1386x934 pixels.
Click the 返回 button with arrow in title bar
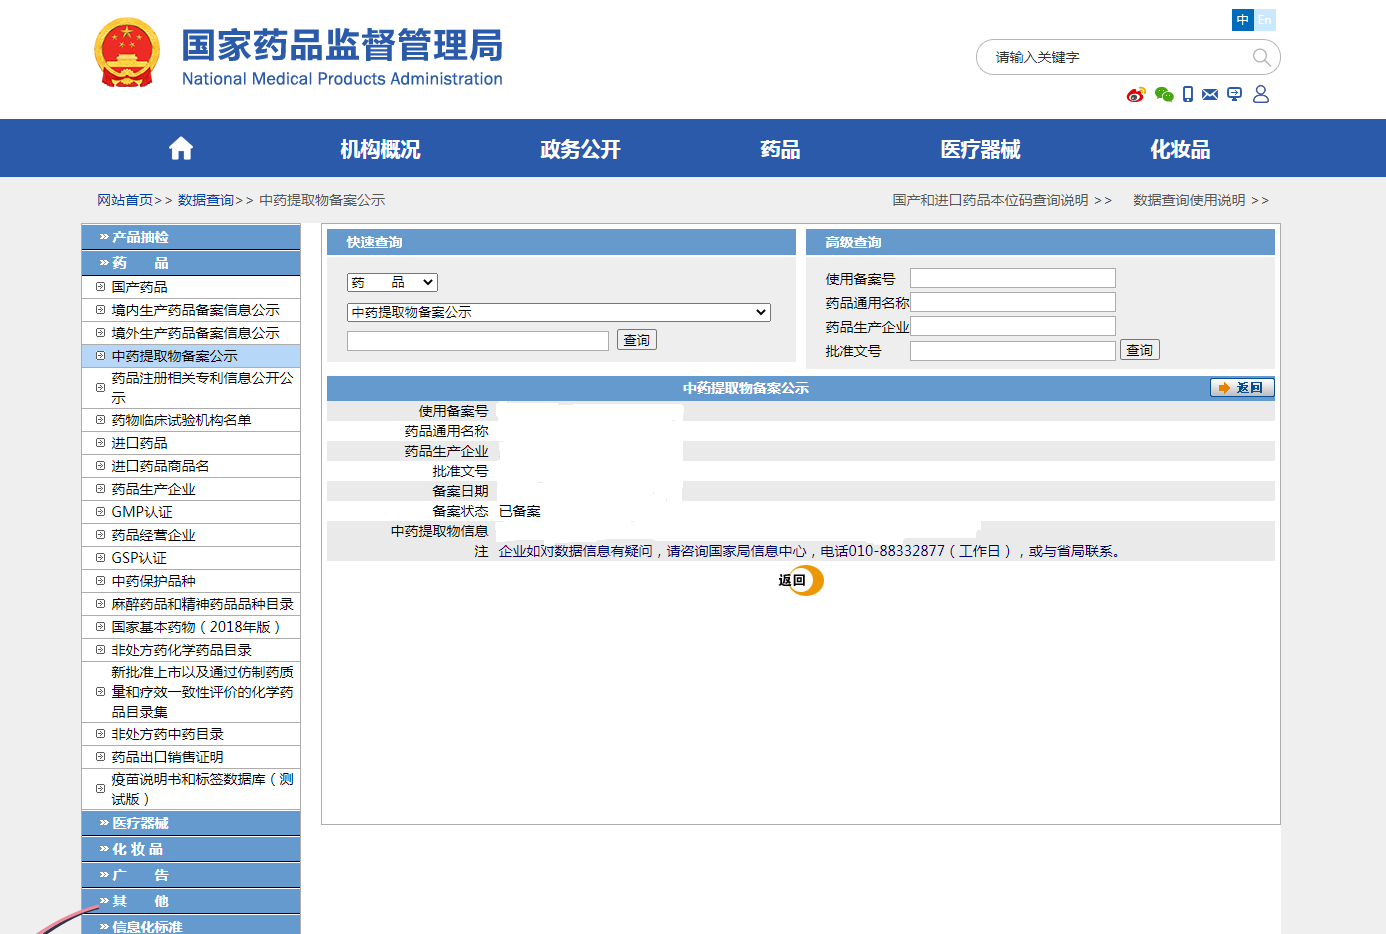coord(1242,388)
